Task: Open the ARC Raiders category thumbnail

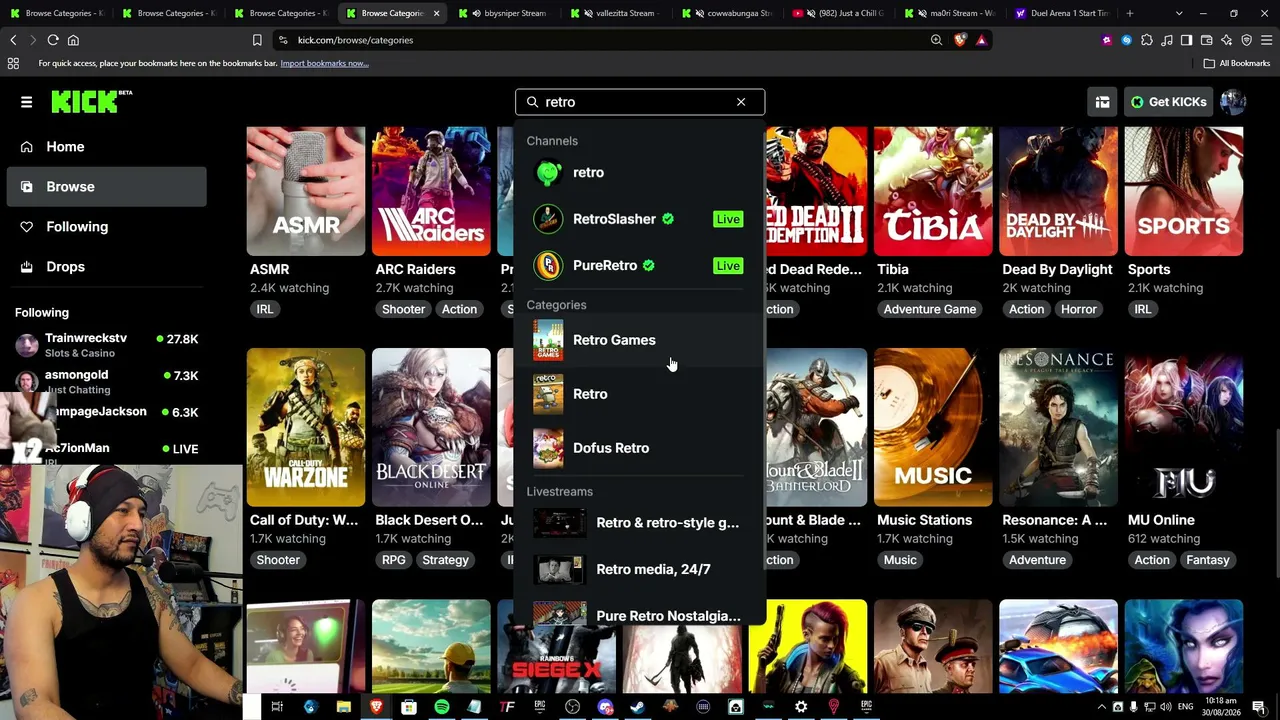Action: [x=431, y=191]
